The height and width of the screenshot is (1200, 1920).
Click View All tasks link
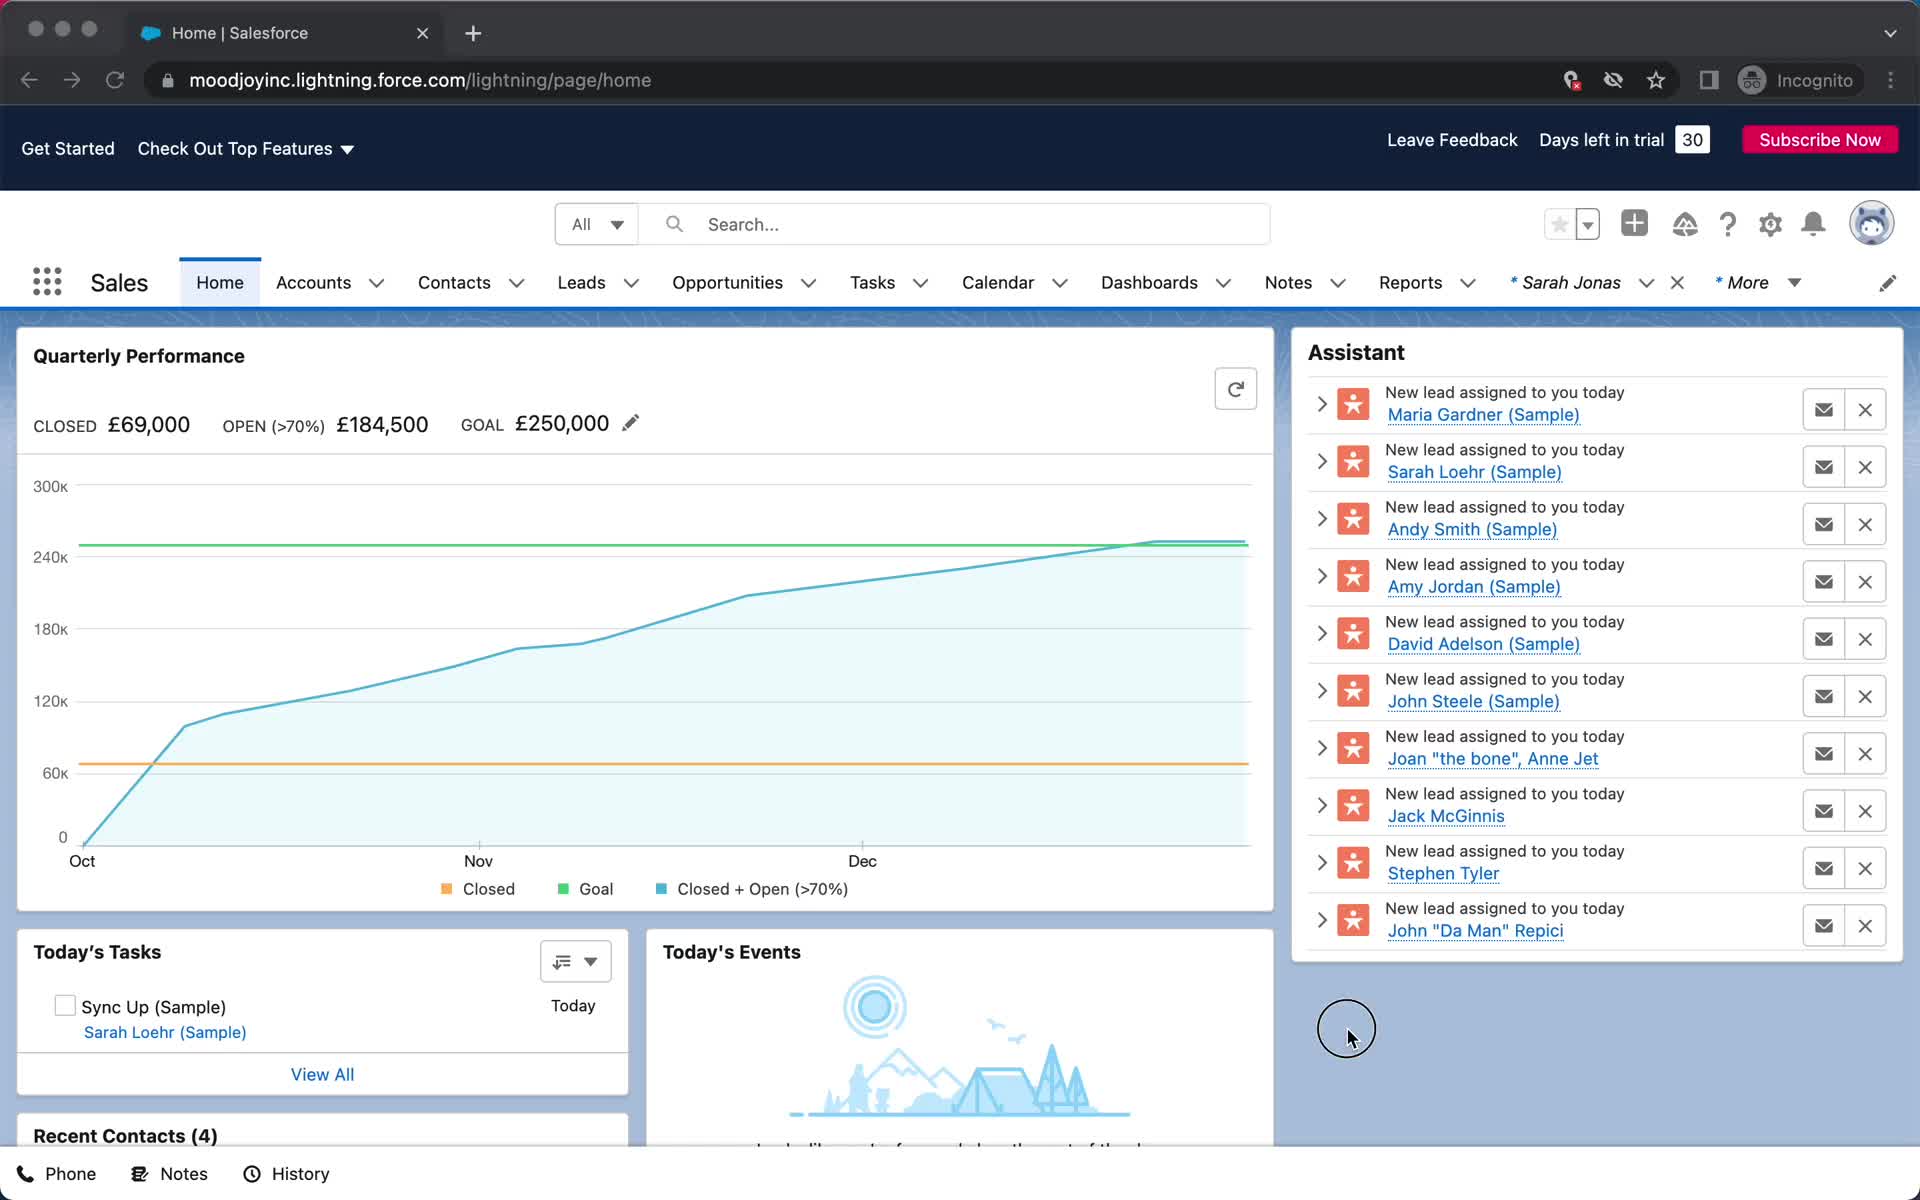322,1074
